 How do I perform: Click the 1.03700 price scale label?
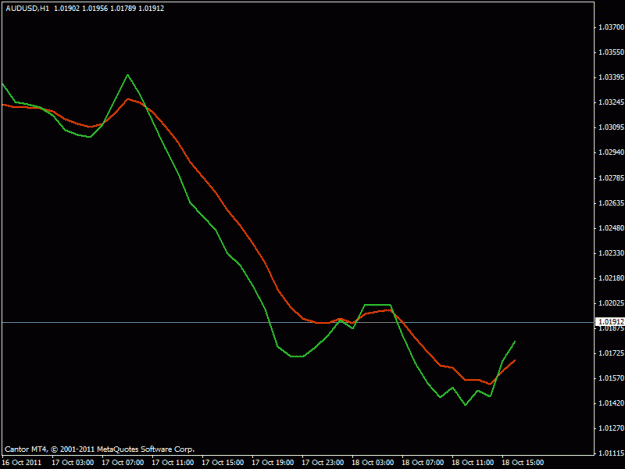pyautogui.click(x=611, y=27)
